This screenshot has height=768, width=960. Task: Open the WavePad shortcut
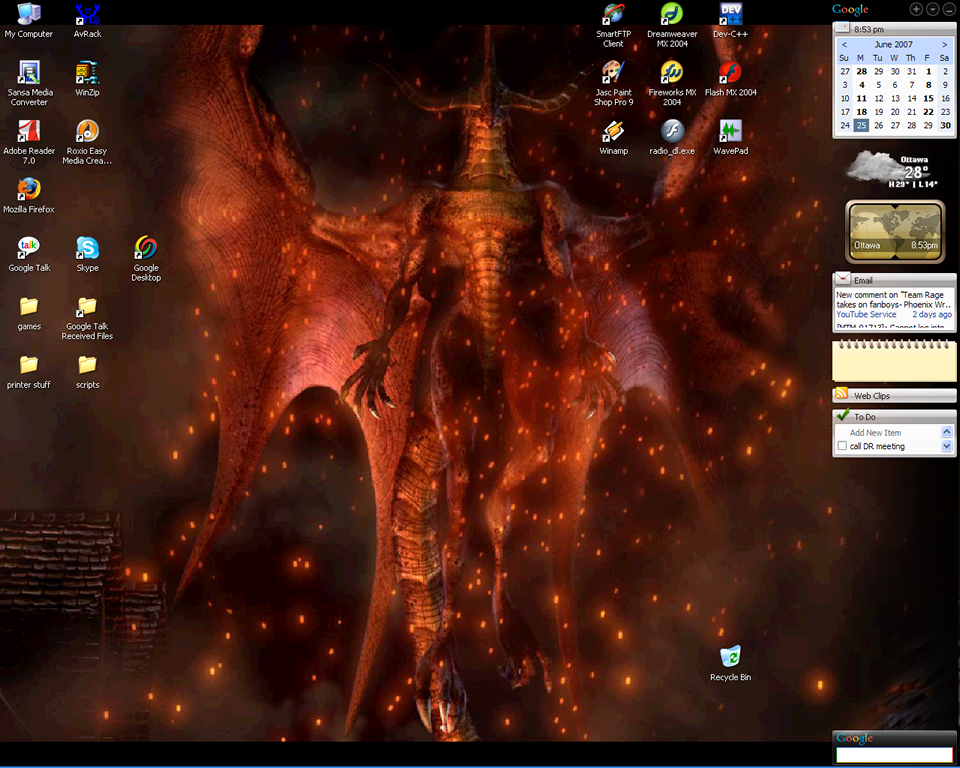point(730,138)
